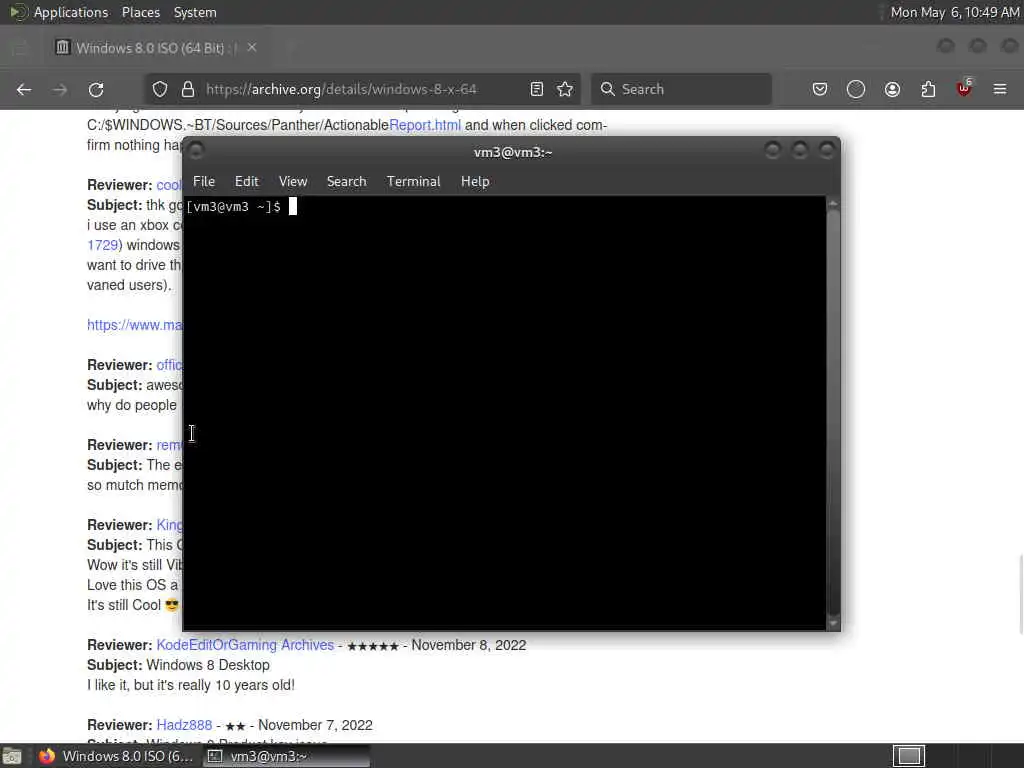1024x768 pixels.
Task: Open Firefox hamburger menu
Action: [x=1000, y=89]
